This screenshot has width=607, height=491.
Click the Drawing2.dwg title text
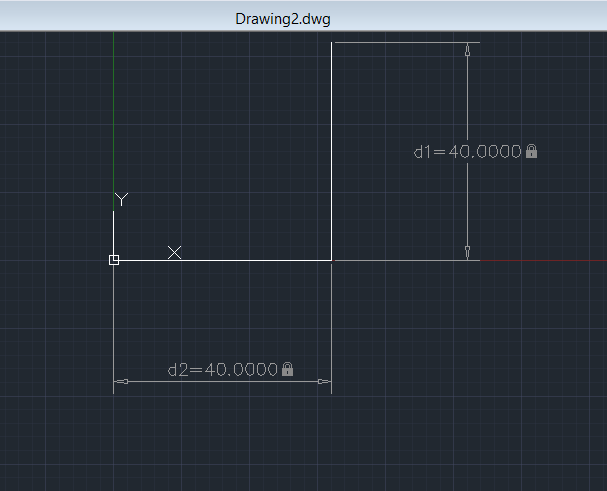[x=283, y=19]
